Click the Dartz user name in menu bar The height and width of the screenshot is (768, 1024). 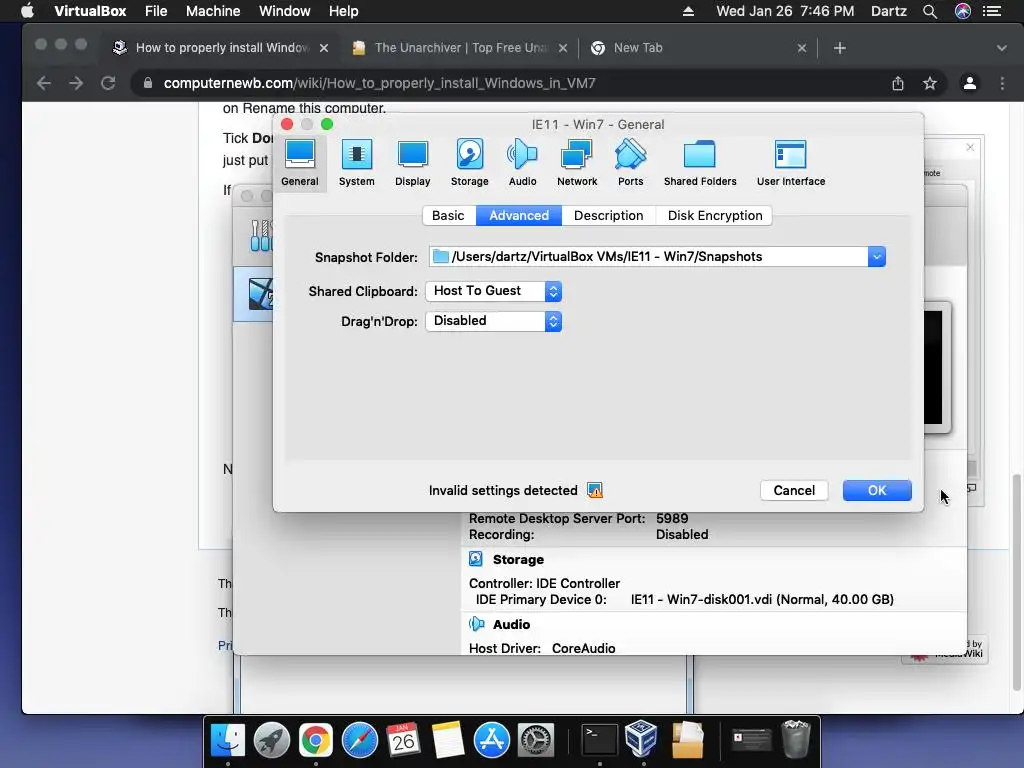889,11
